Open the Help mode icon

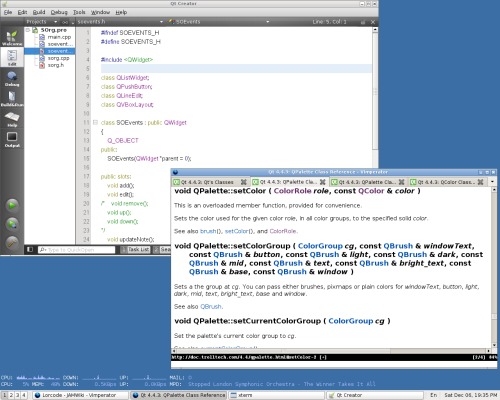click(12, 119)
